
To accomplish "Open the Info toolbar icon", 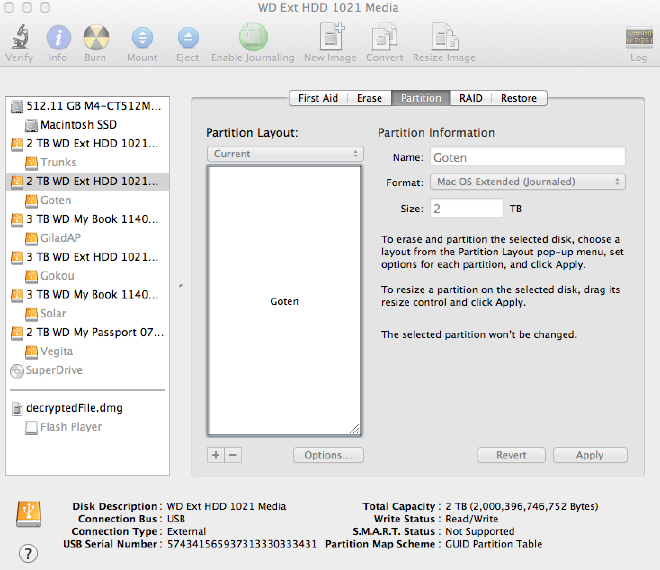I will pos(58,37).
